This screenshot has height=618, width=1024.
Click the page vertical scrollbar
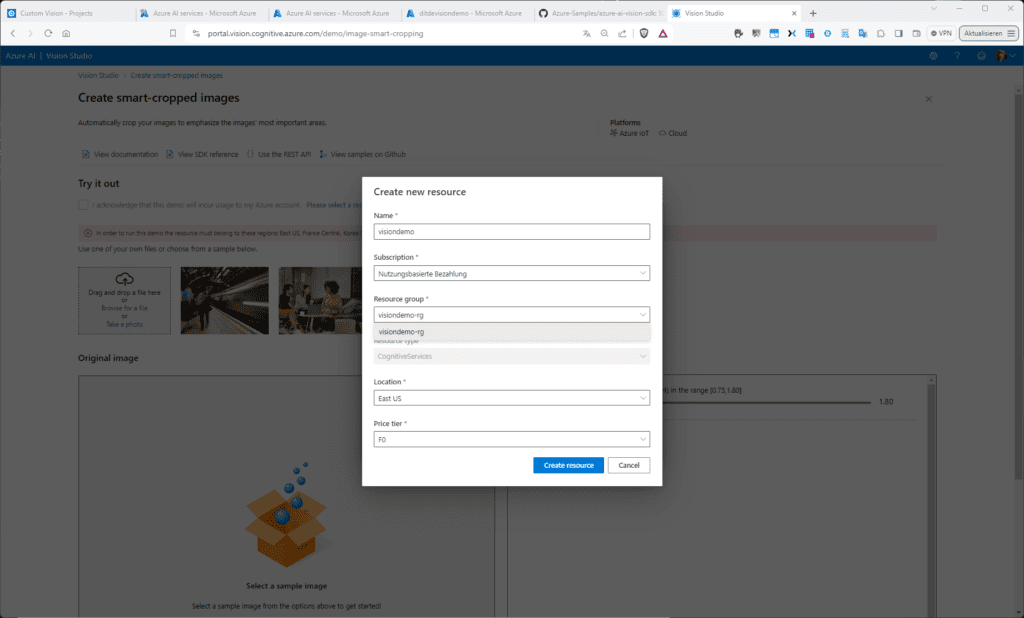tap(1018, 287)
